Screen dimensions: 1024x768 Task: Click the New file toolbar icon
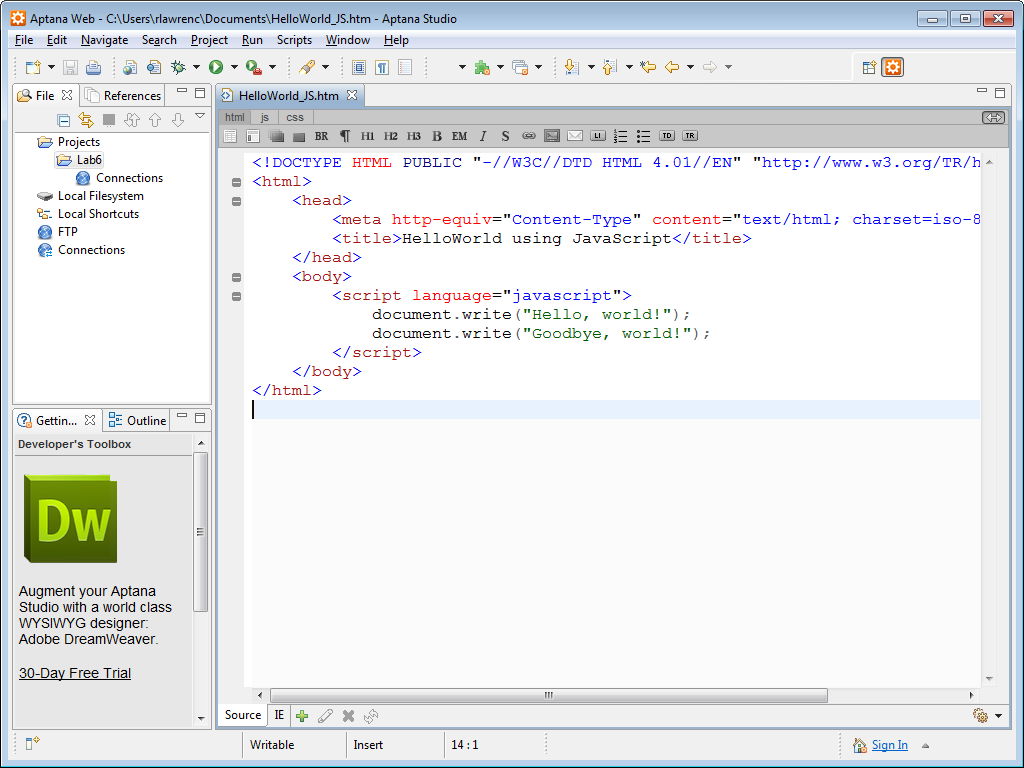pos(33,67)
